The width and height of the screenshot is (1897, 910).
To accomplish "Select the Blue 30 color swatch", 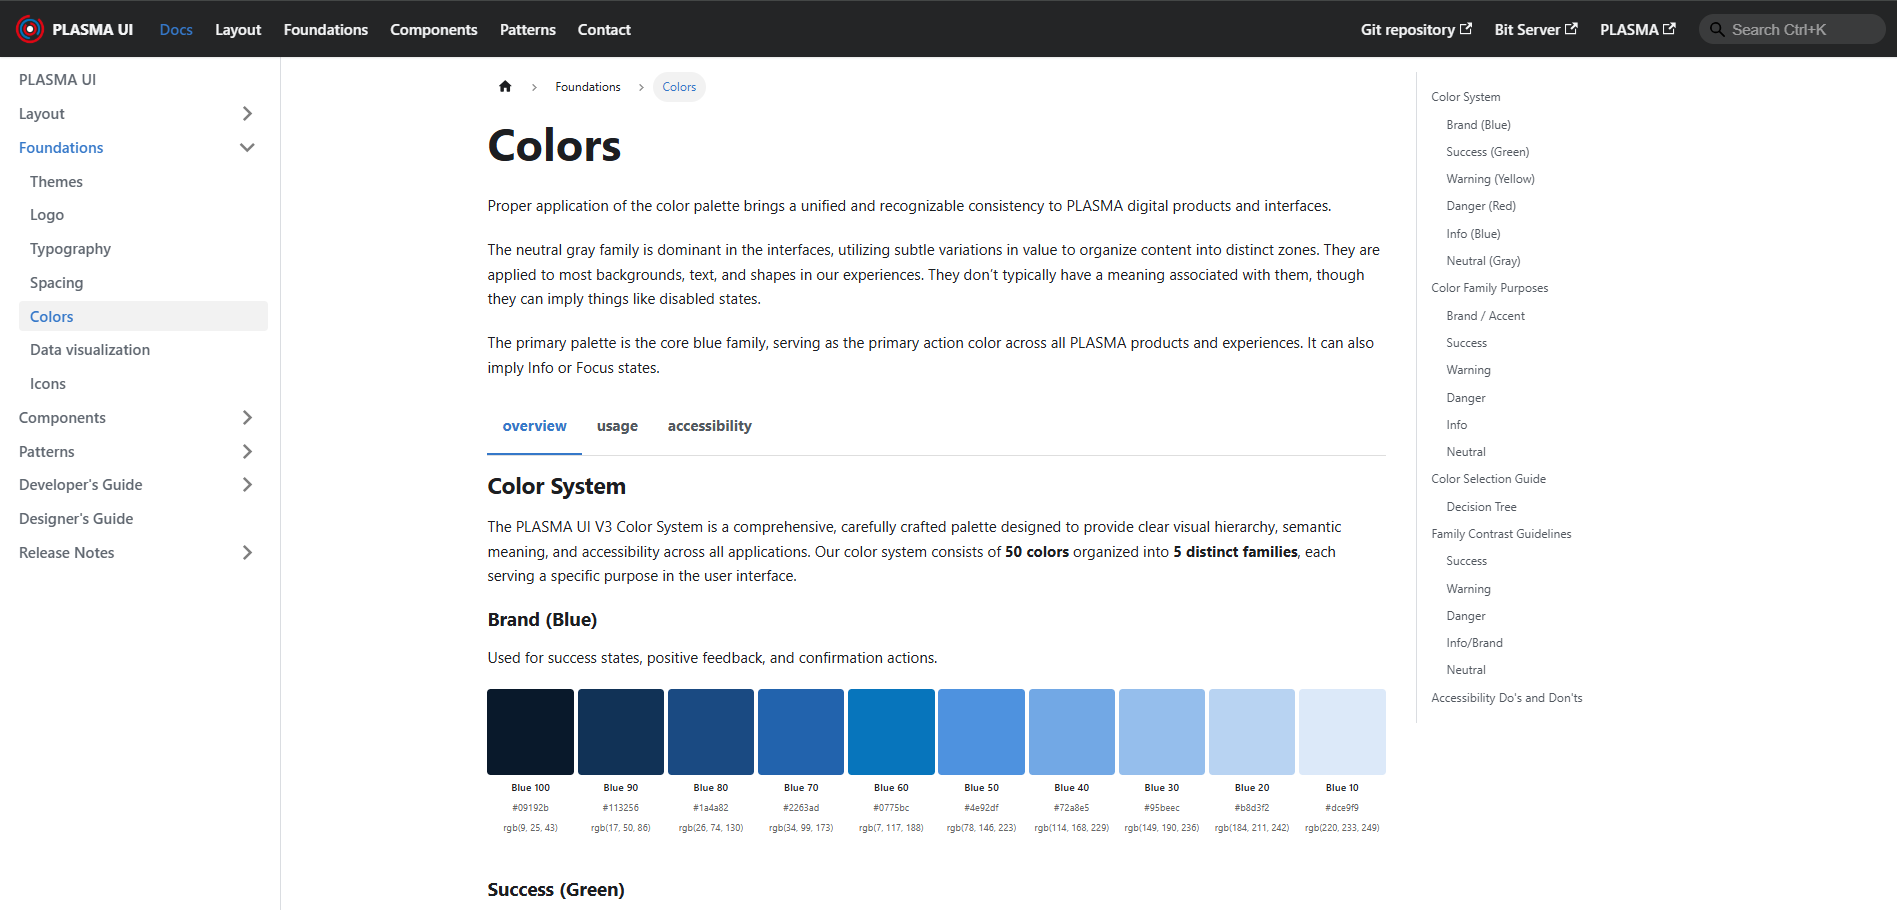I will pos(1162,732).
